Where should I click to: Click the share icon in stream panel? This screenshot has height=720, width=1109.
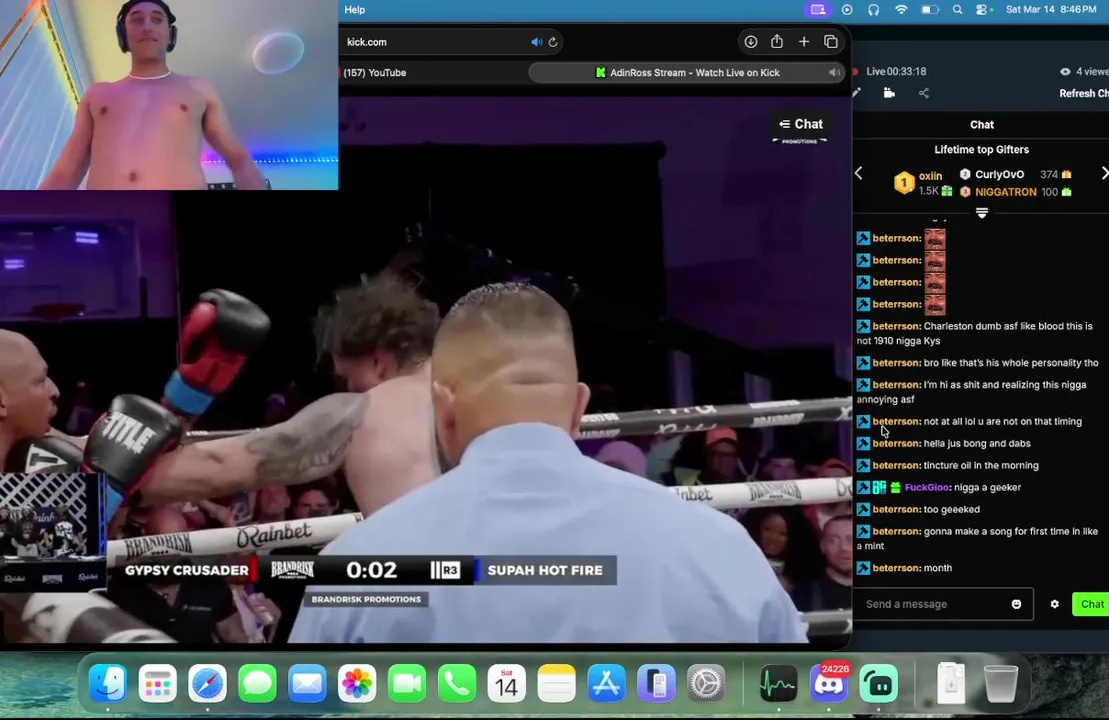click(924, 93)
